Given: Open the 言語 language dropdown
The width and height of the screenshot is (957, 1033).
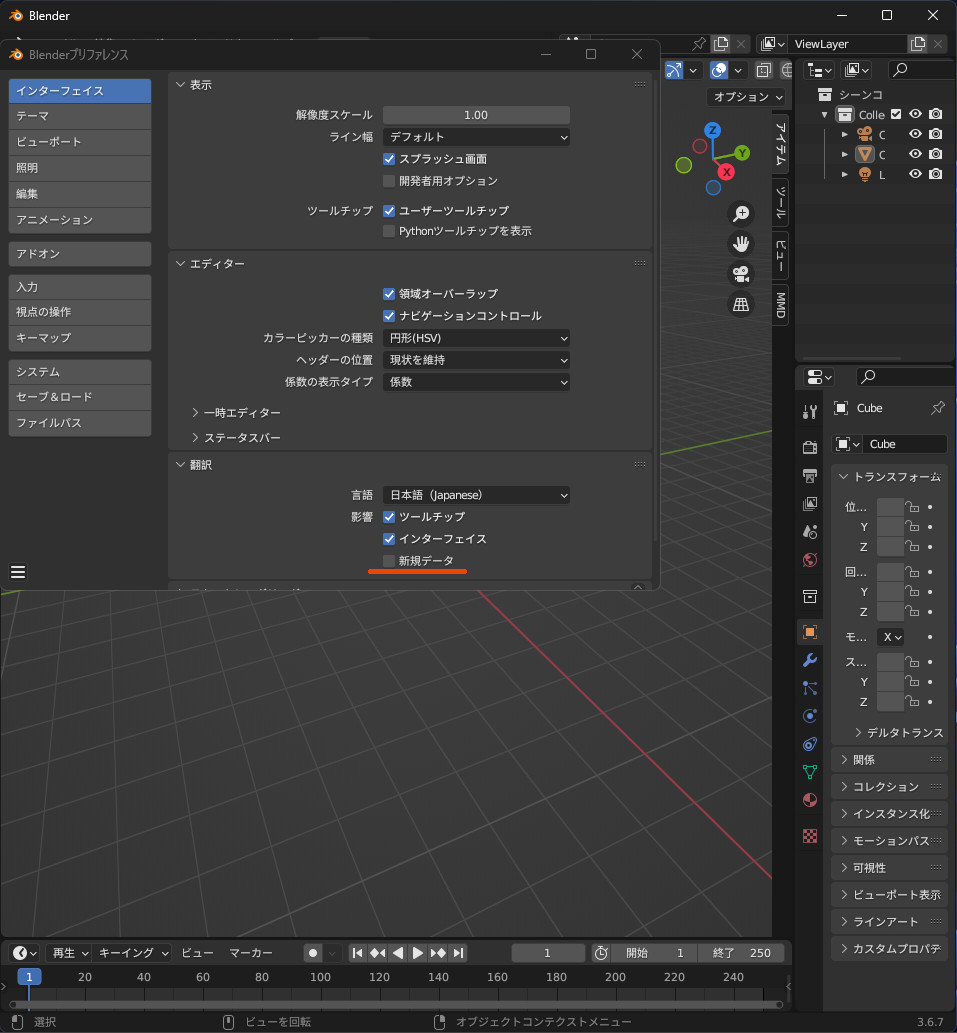Looking at the screenshot, I should pyautogui.click(x=476, y=495).
